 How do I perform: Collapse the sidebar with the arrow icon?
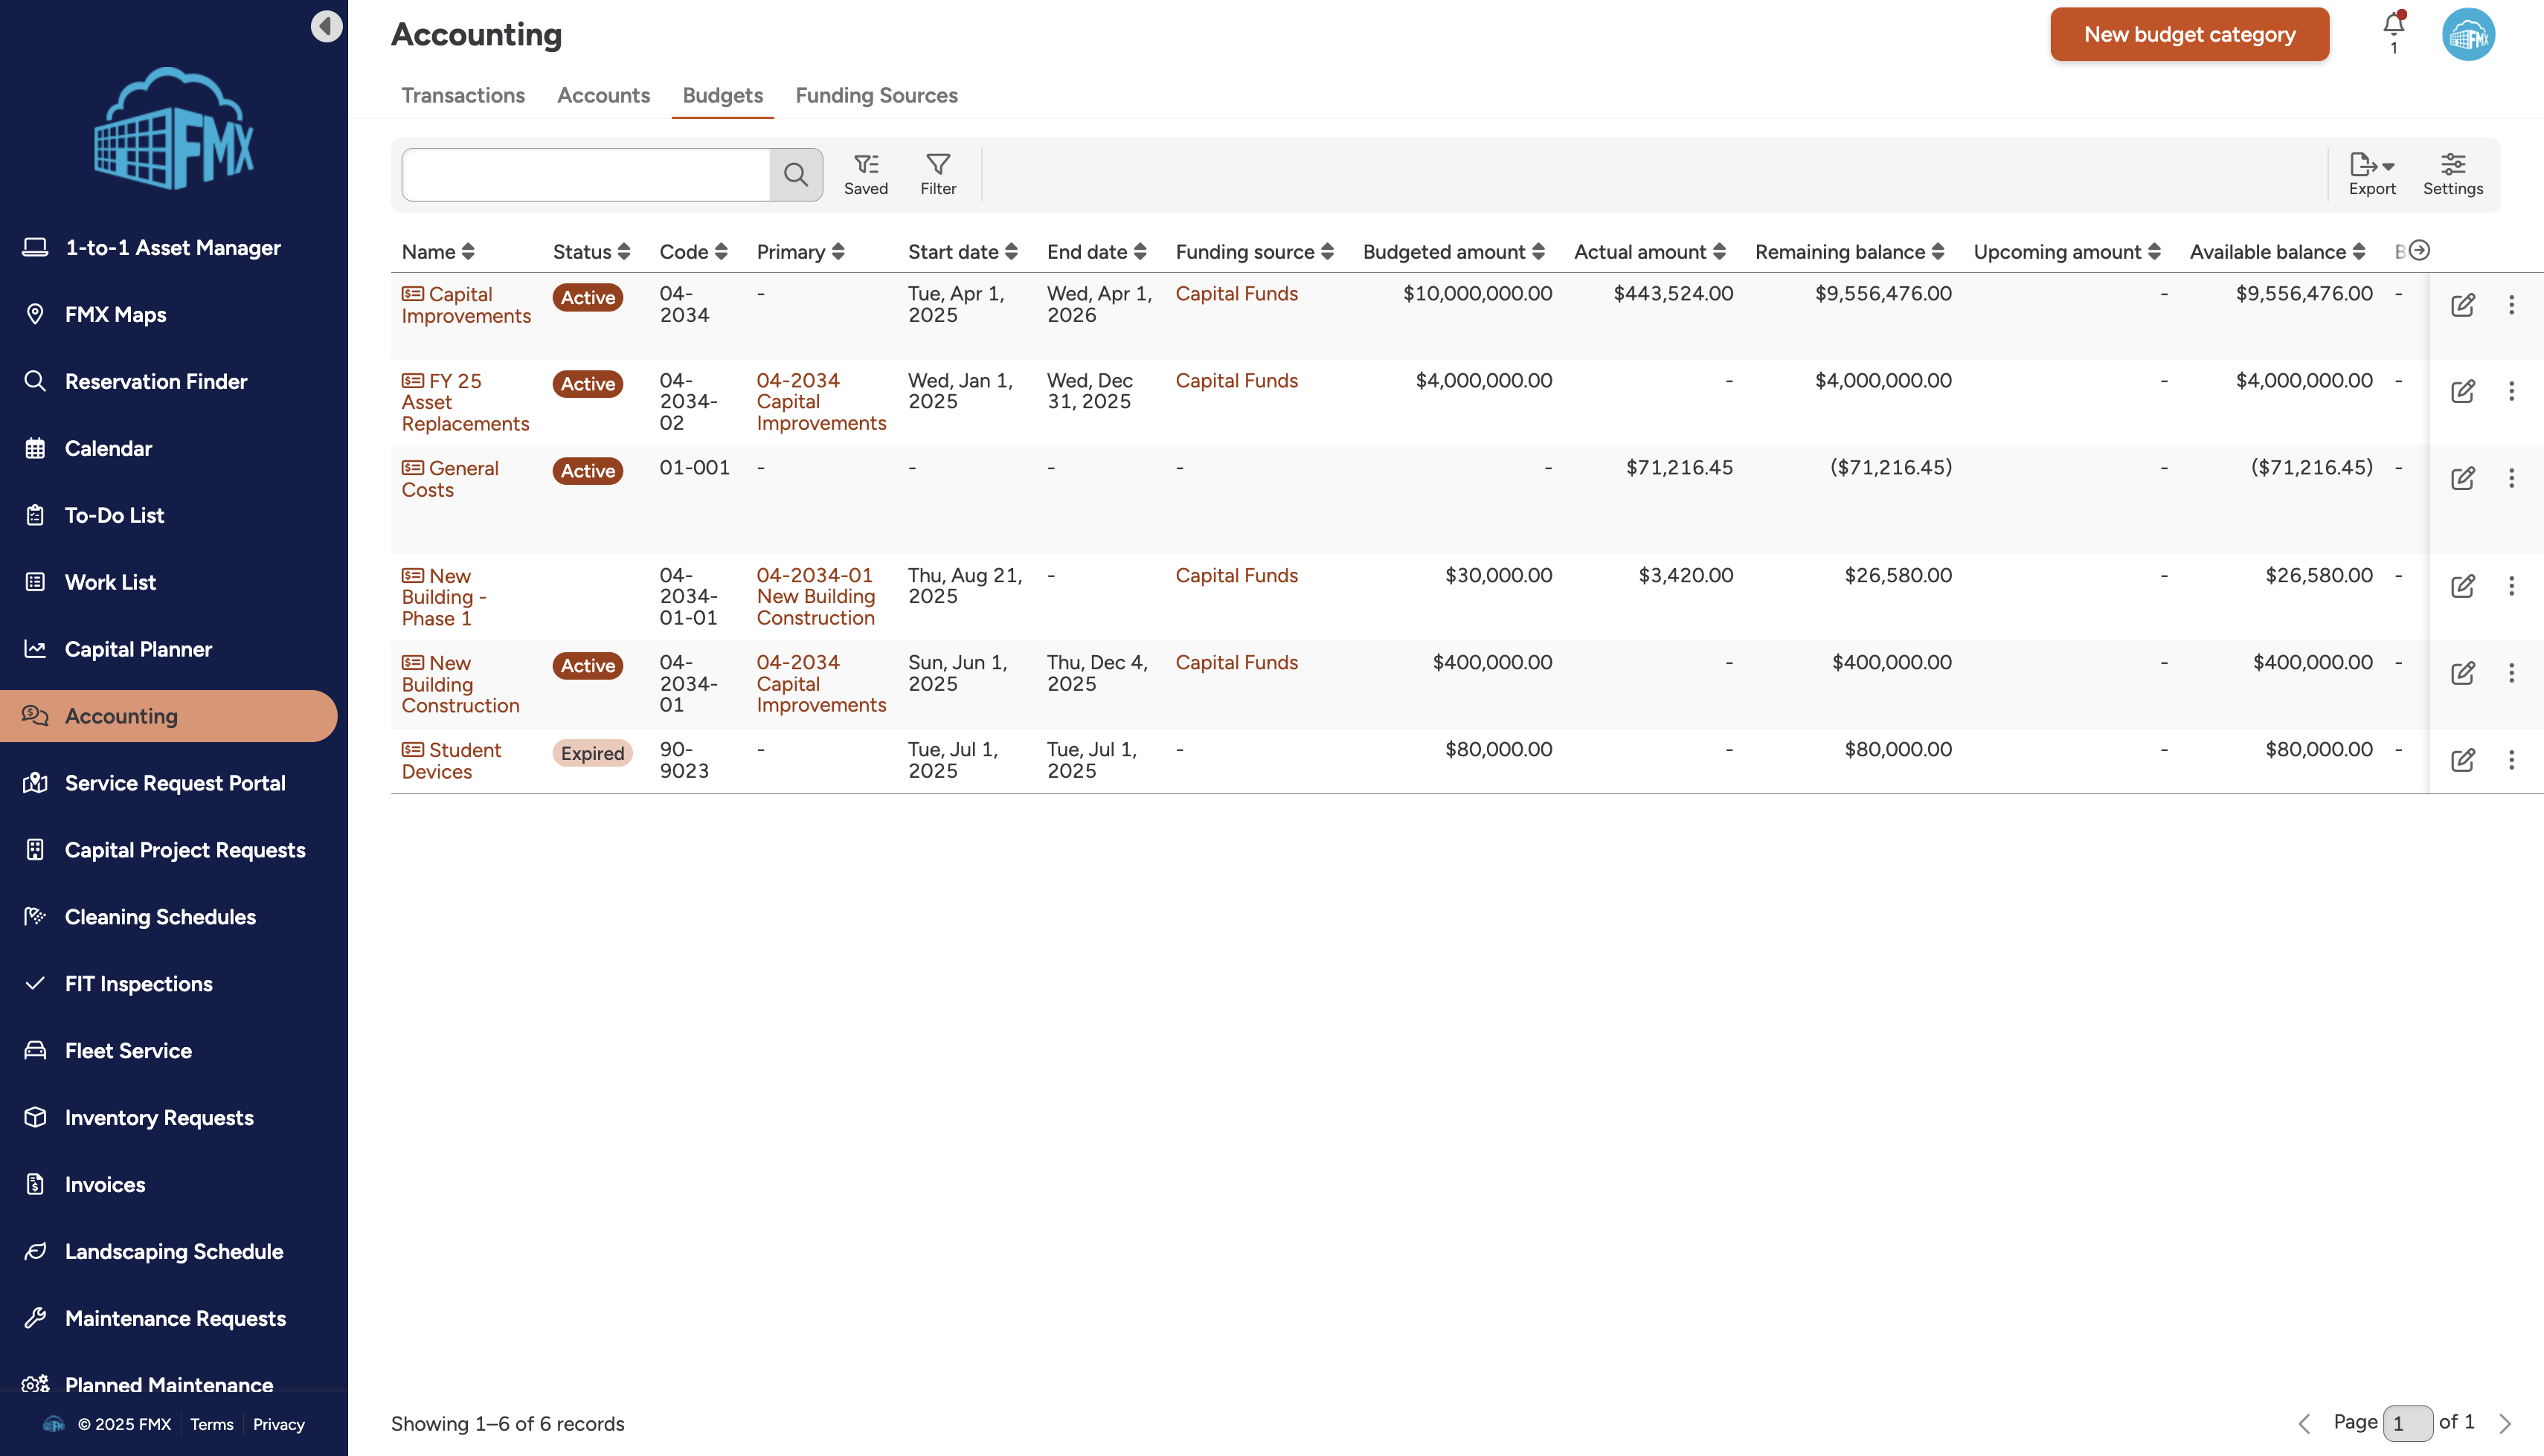[x=326, y=26]
